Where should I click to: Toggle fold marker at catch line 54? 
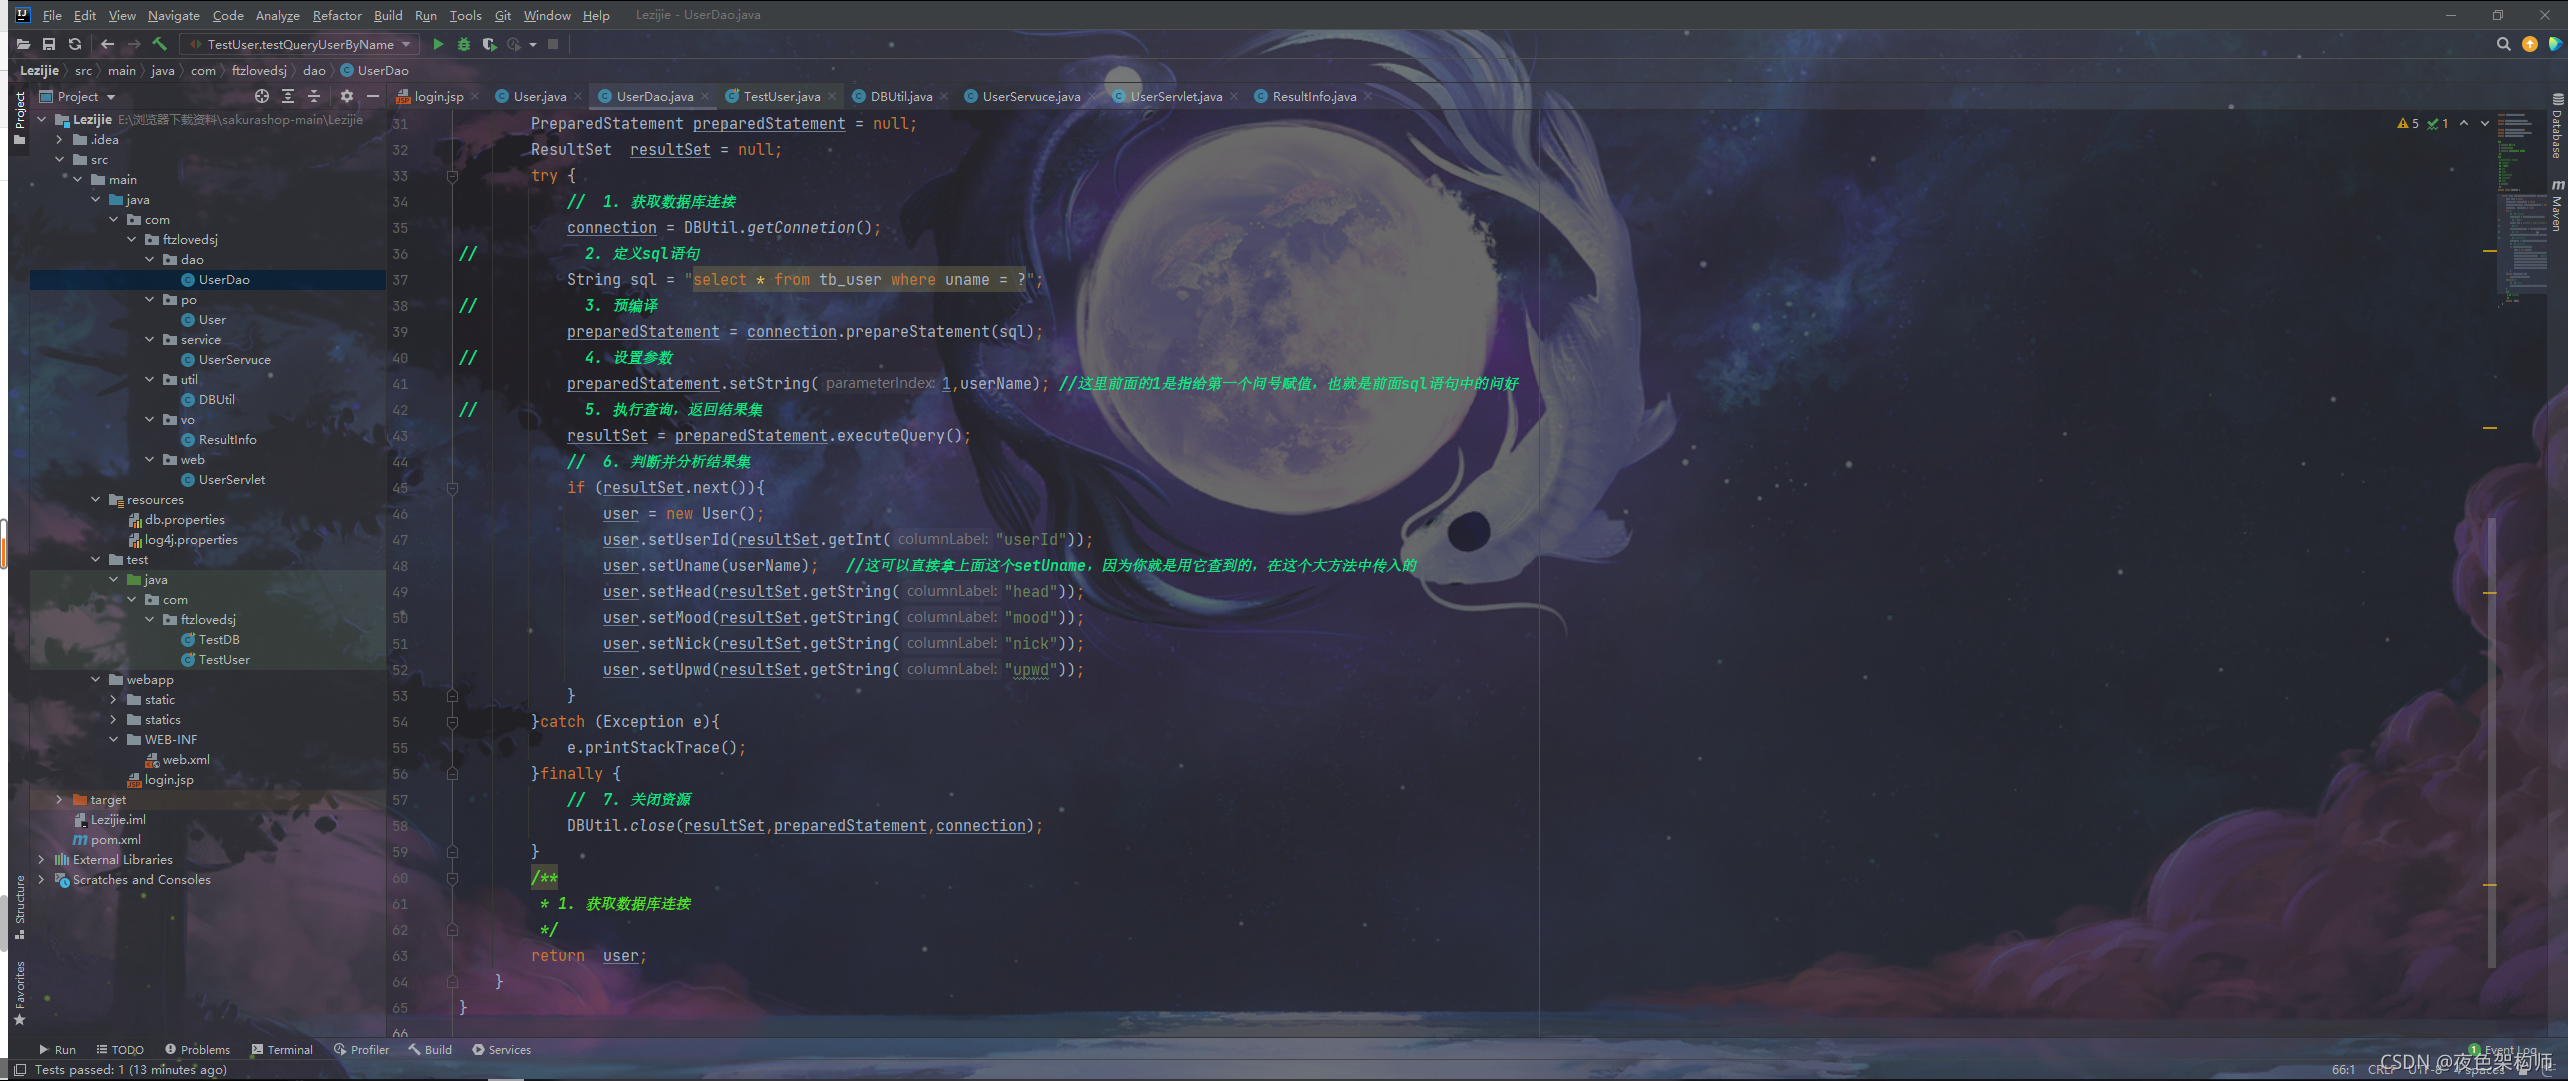[452, 722]
